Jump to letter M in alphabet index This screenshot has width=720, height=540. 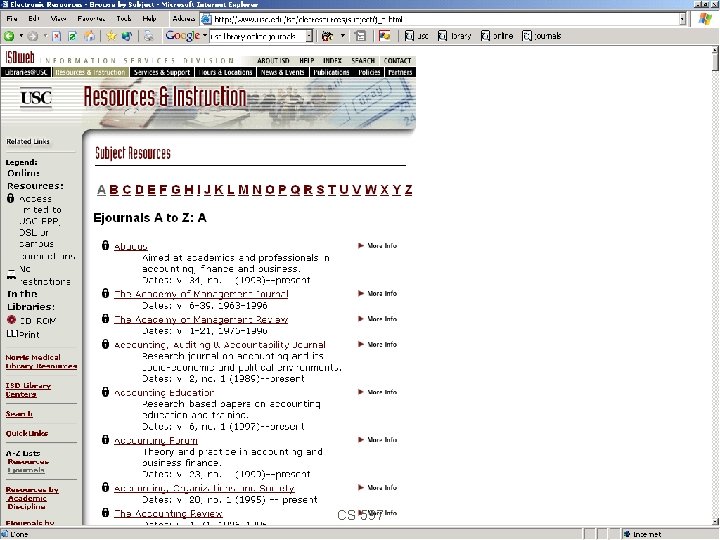tap(243, 190)
